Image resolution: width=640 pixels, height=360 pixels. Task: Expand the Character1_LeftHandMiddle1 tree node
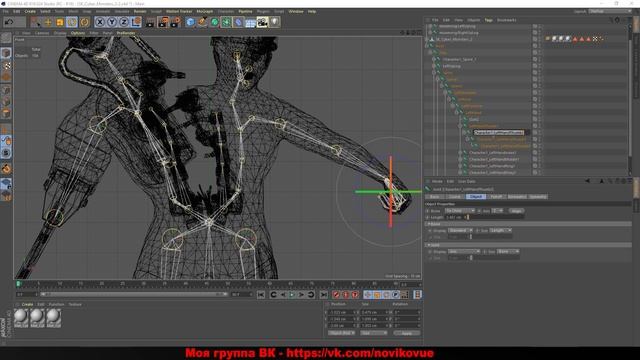coord(460,159)
